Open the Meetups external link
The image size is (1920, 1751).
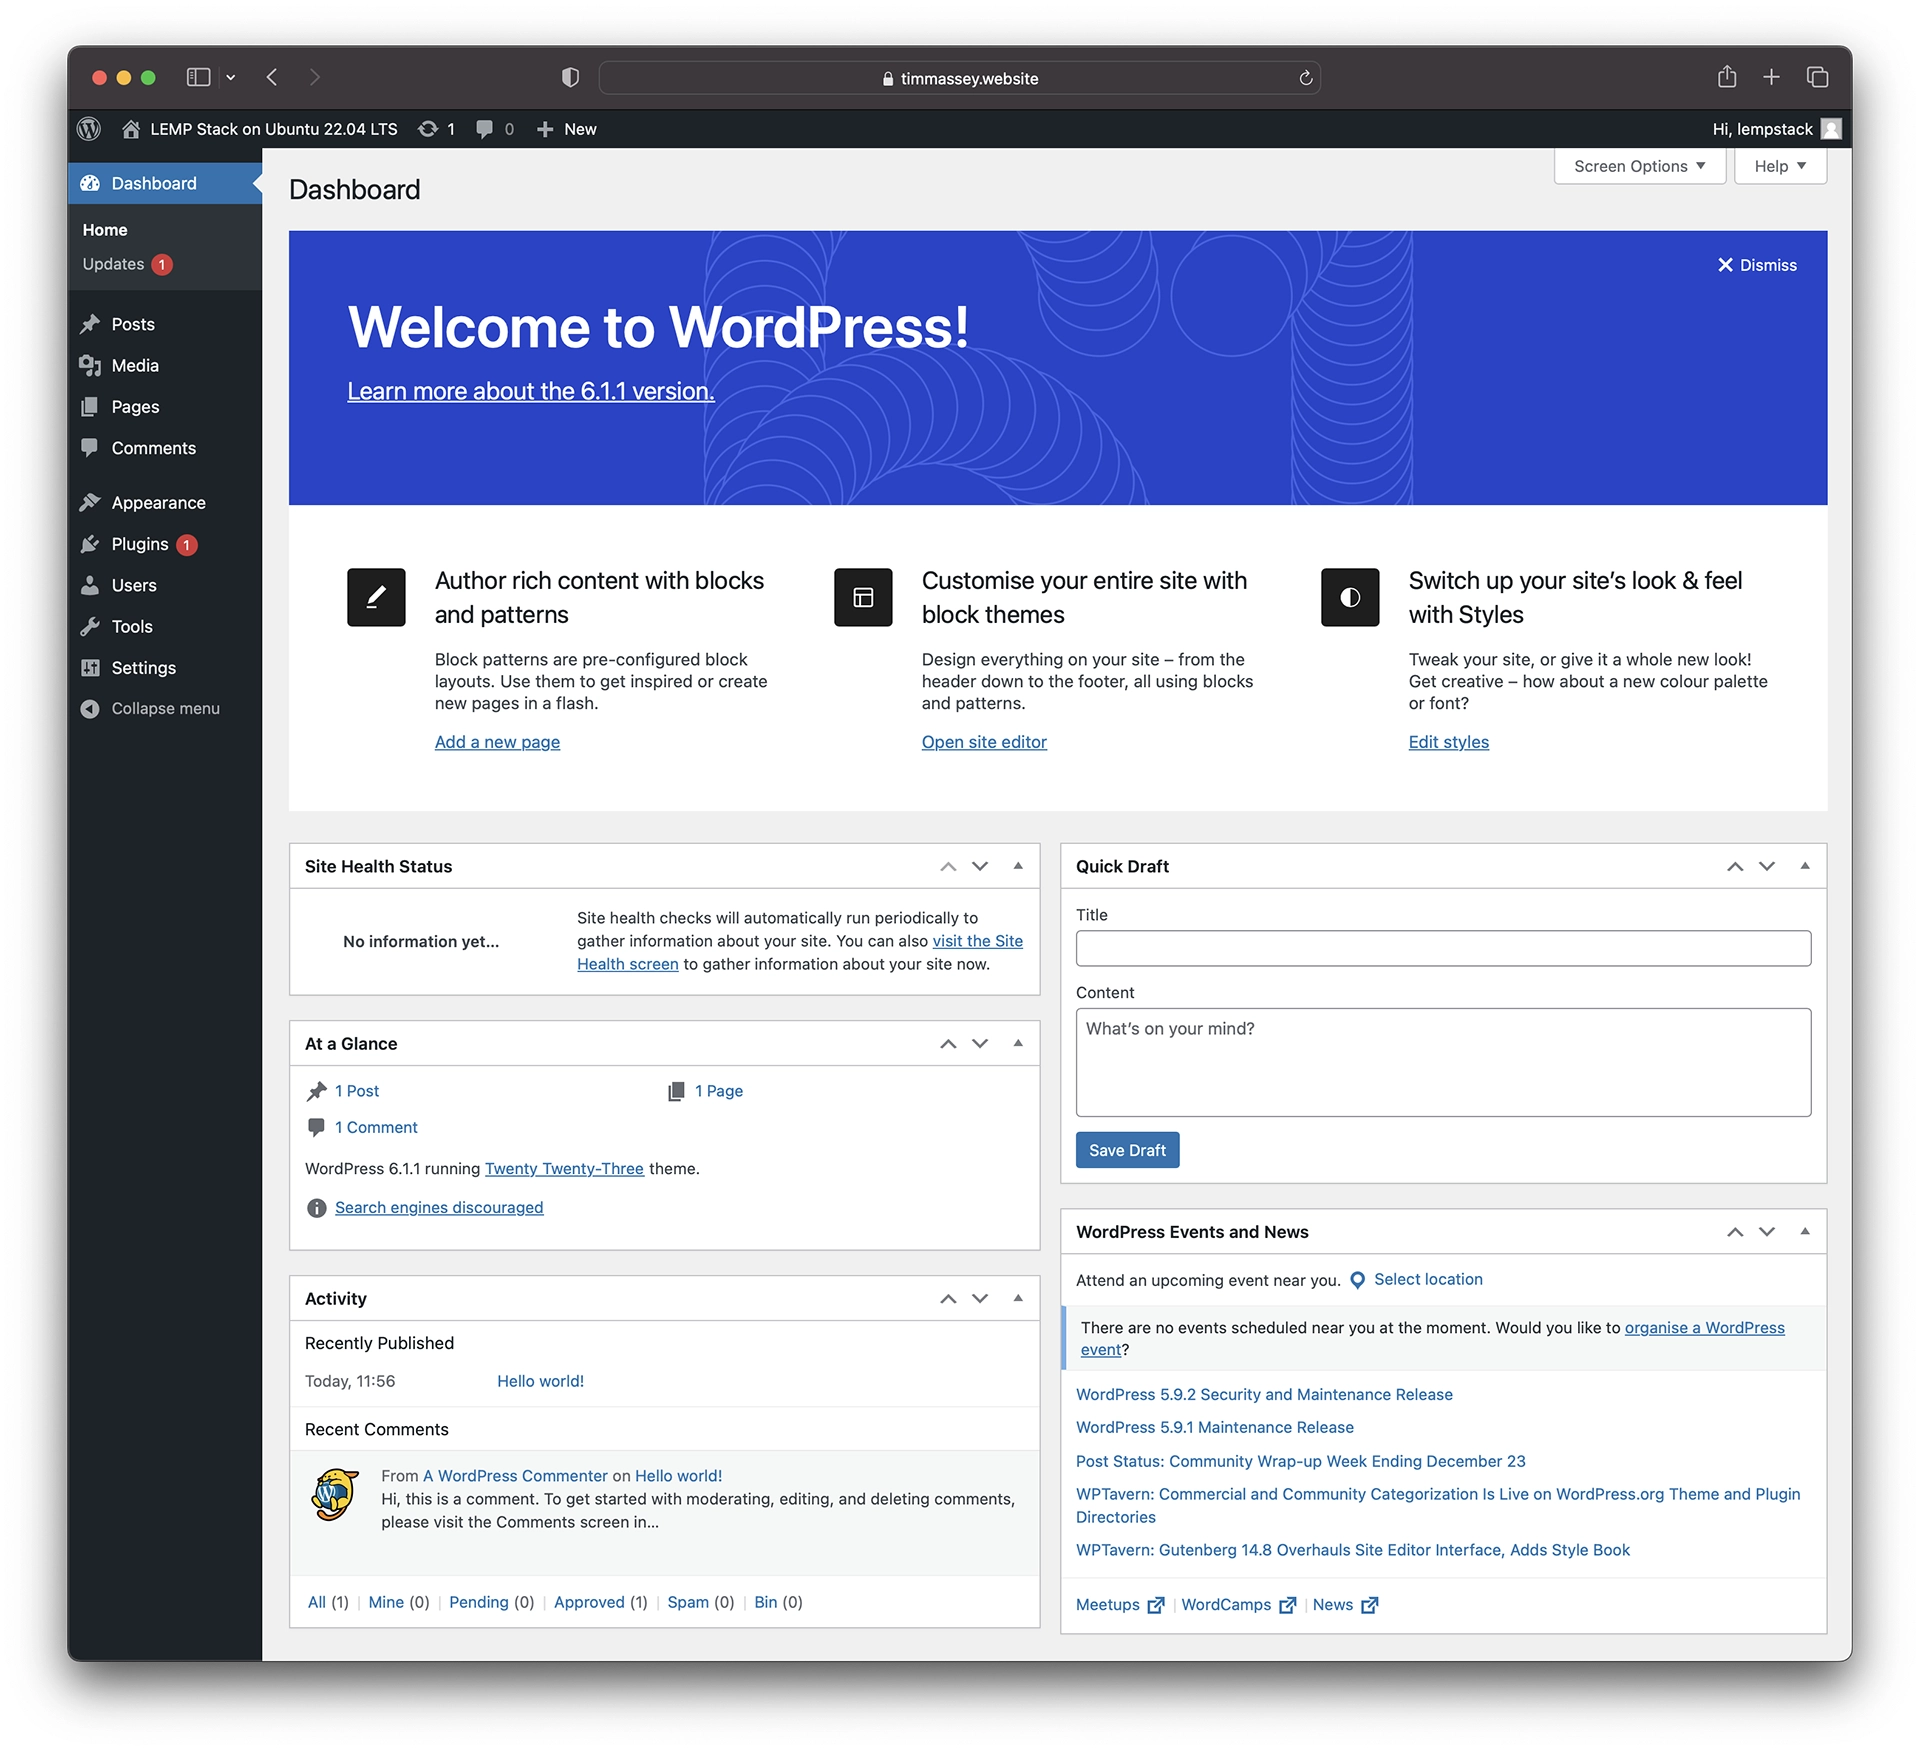[1119, 1605]
